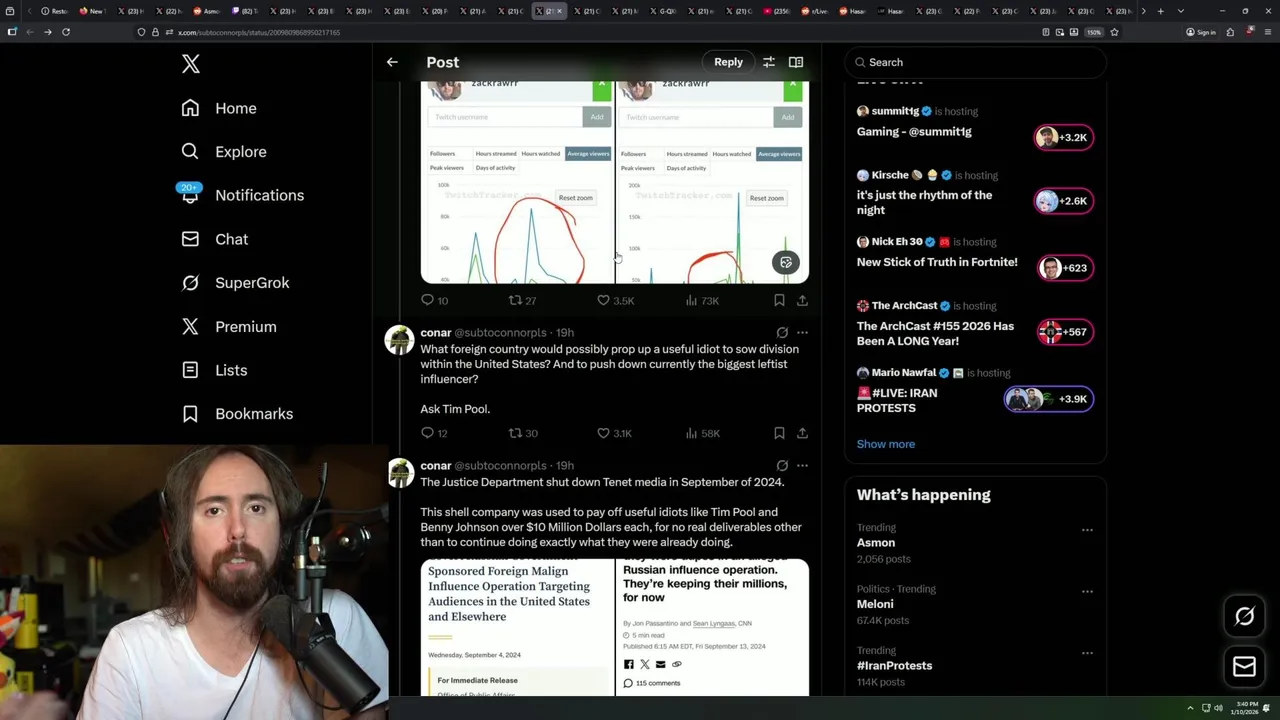Open the reply sort filter icon
The image size is (1280, 720).
(x=769, y=62)
